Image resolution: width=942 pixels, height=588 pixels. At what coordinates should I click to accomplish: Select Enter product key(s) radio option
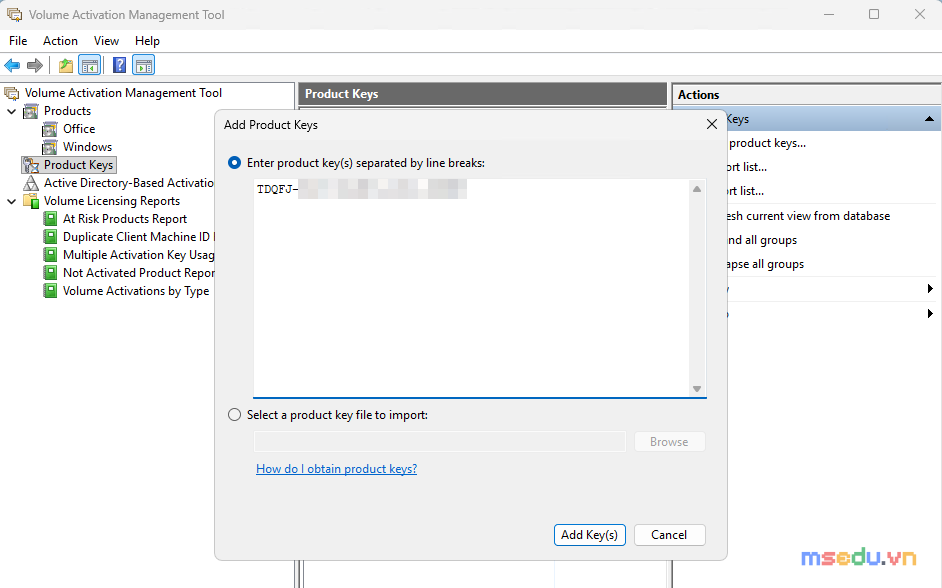tap(234, 163)
